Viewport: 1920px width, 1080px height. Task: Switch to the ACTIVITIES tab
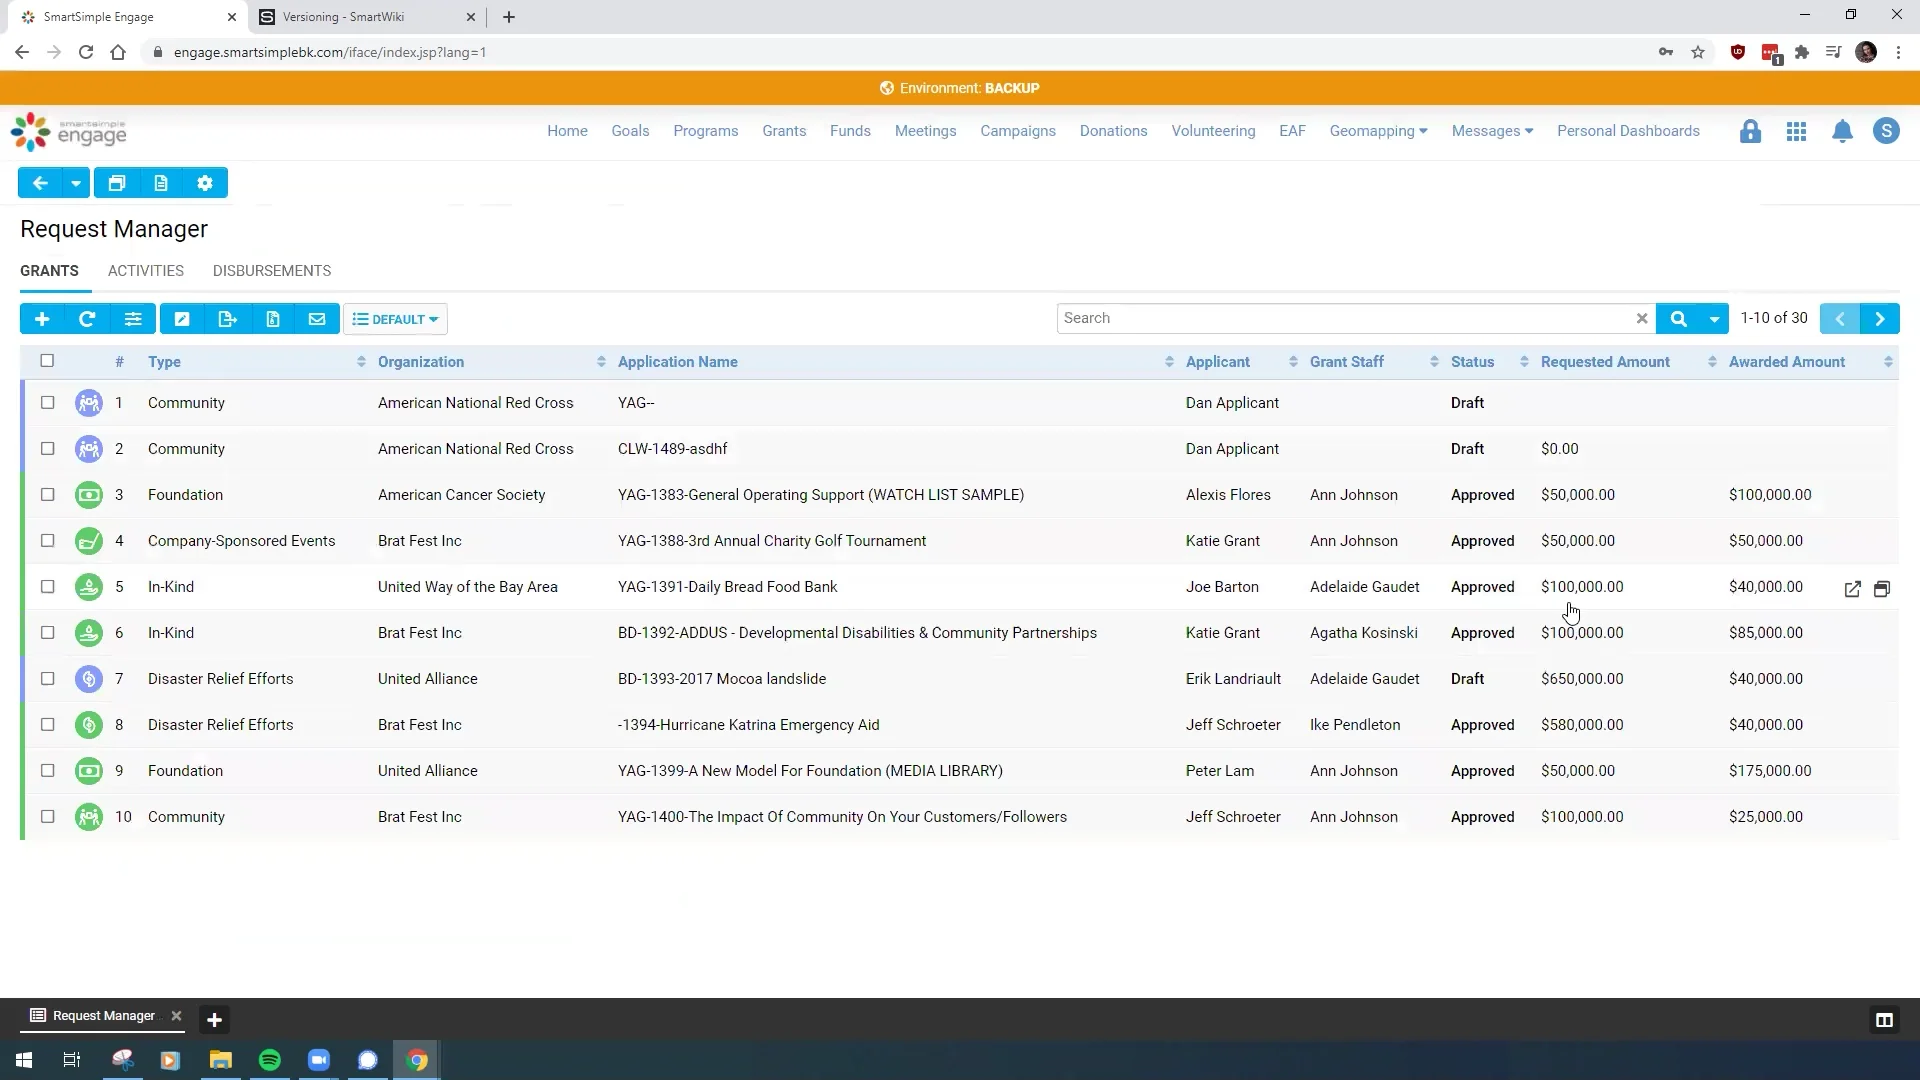pyautogui.click(x=145, y=271)
